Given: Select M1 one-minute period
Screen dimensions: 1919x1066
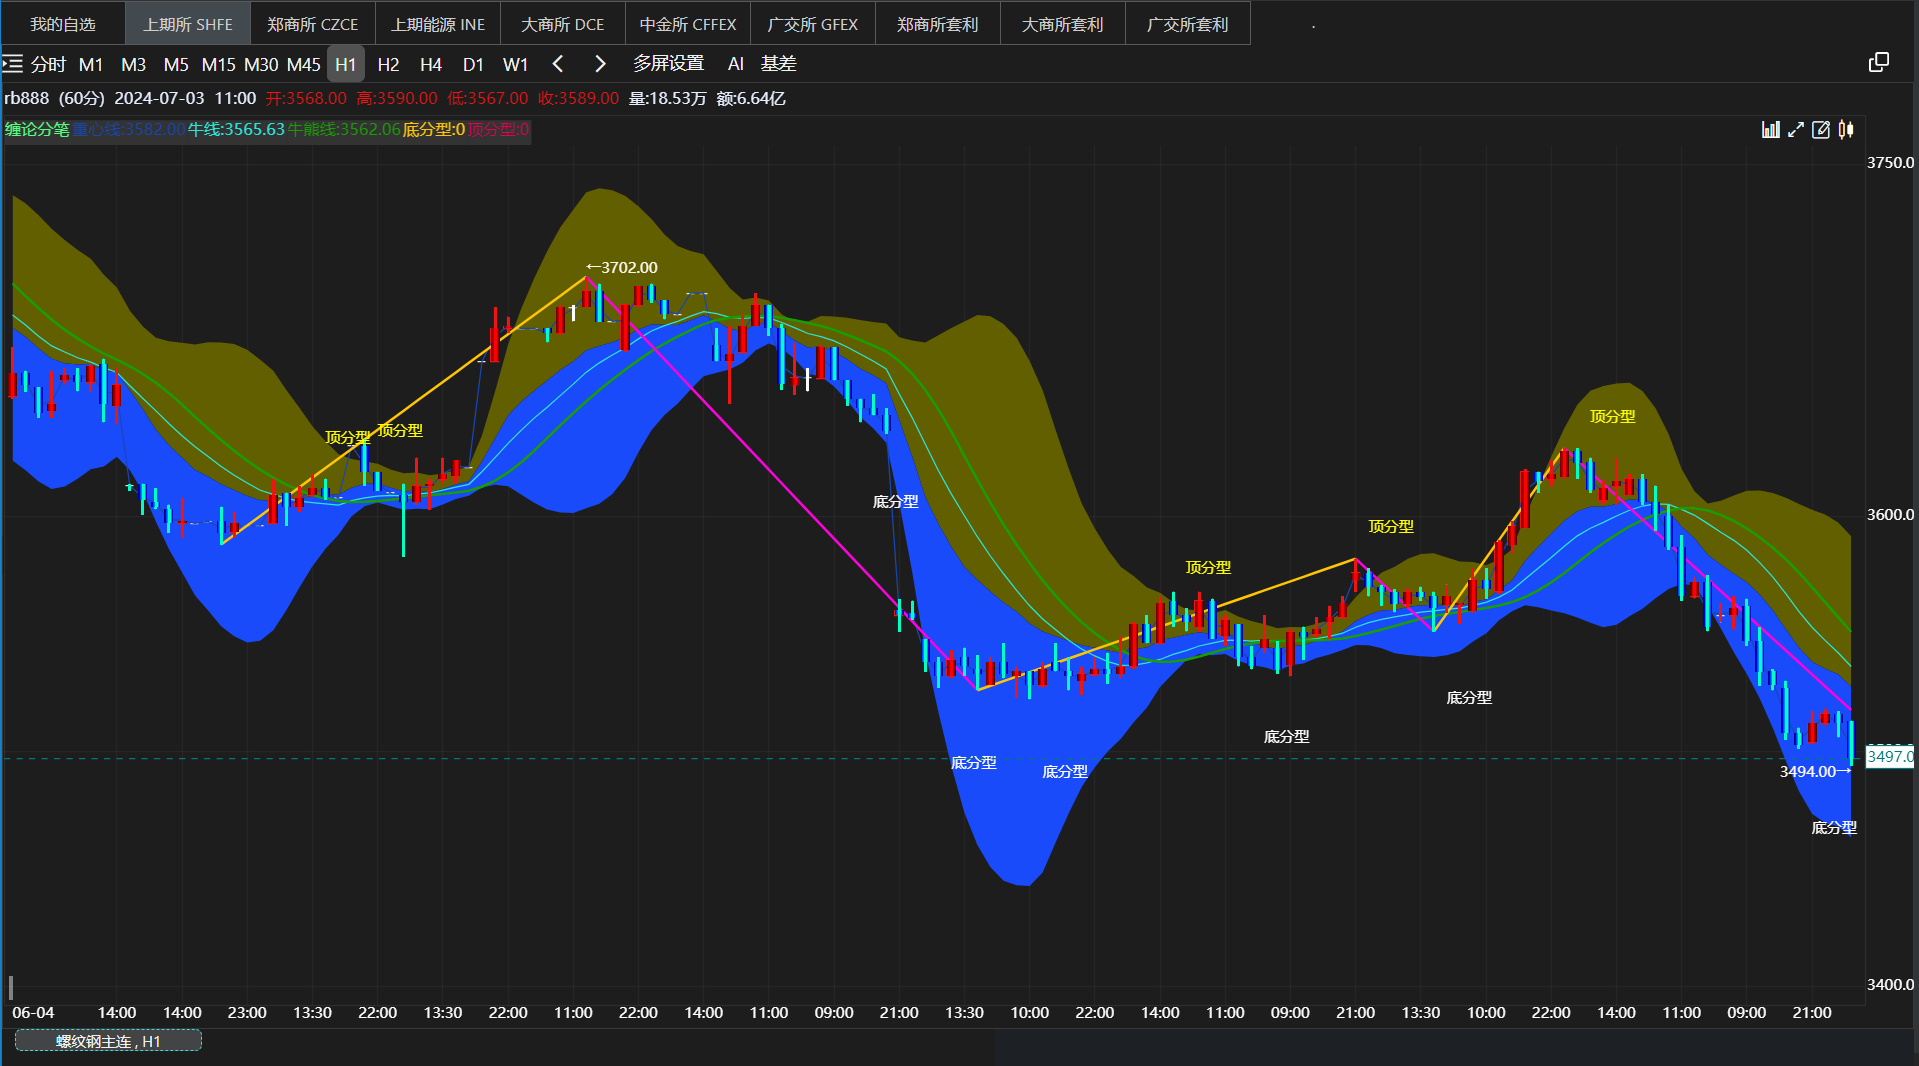Looking at the screenshot, I should click(x=91, y=64).
